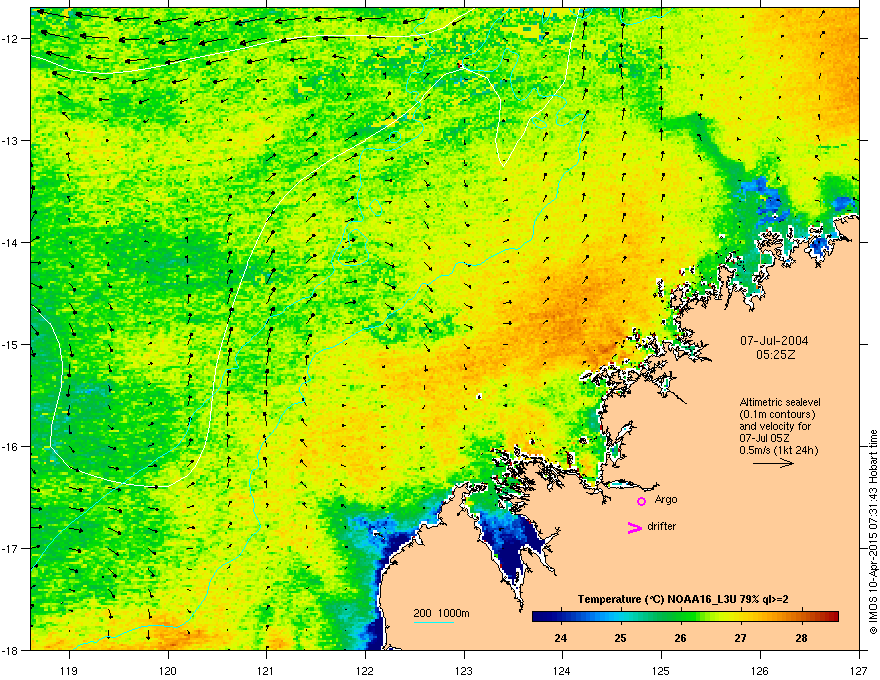Click the latitude axis label -14
Image resolution: width=880 pixels, height=680 pixels.
[11, 243]
